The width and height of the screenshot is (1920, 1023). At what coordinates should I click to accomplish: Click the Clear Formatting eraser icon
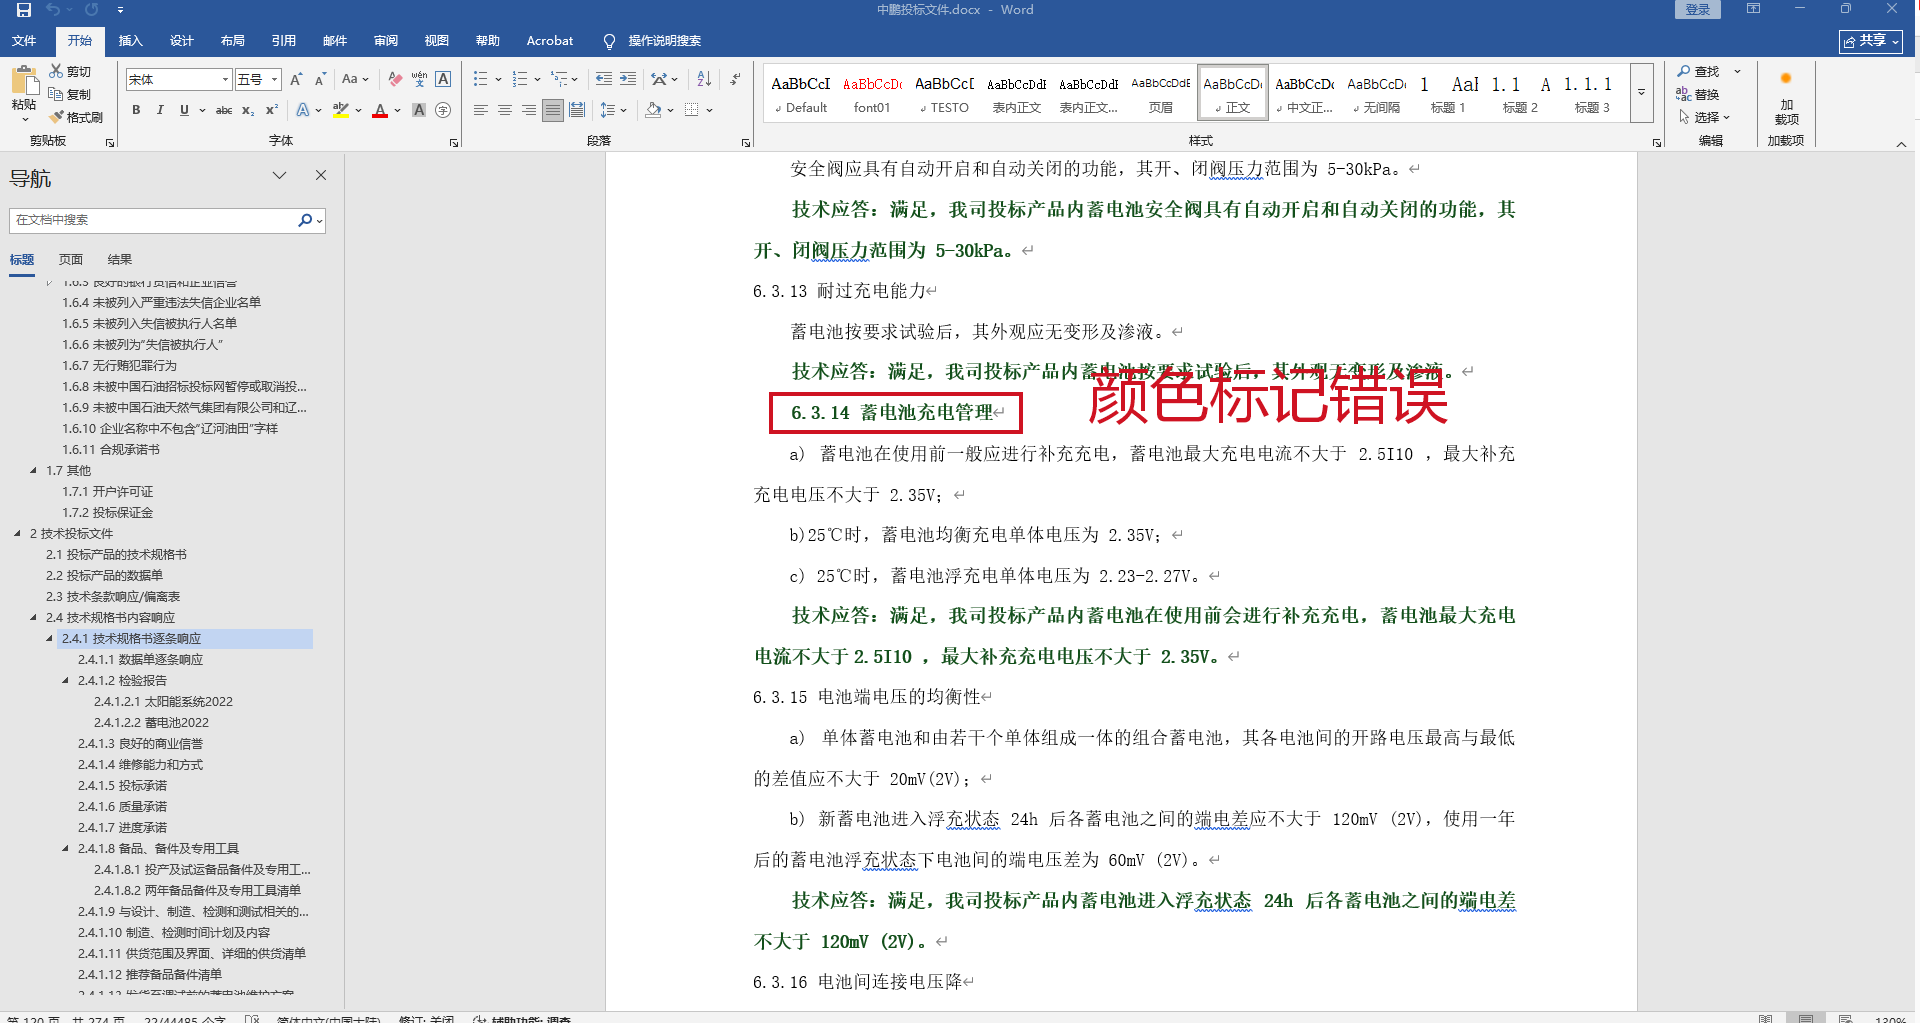pyautogui.click(x=395, y=79)
